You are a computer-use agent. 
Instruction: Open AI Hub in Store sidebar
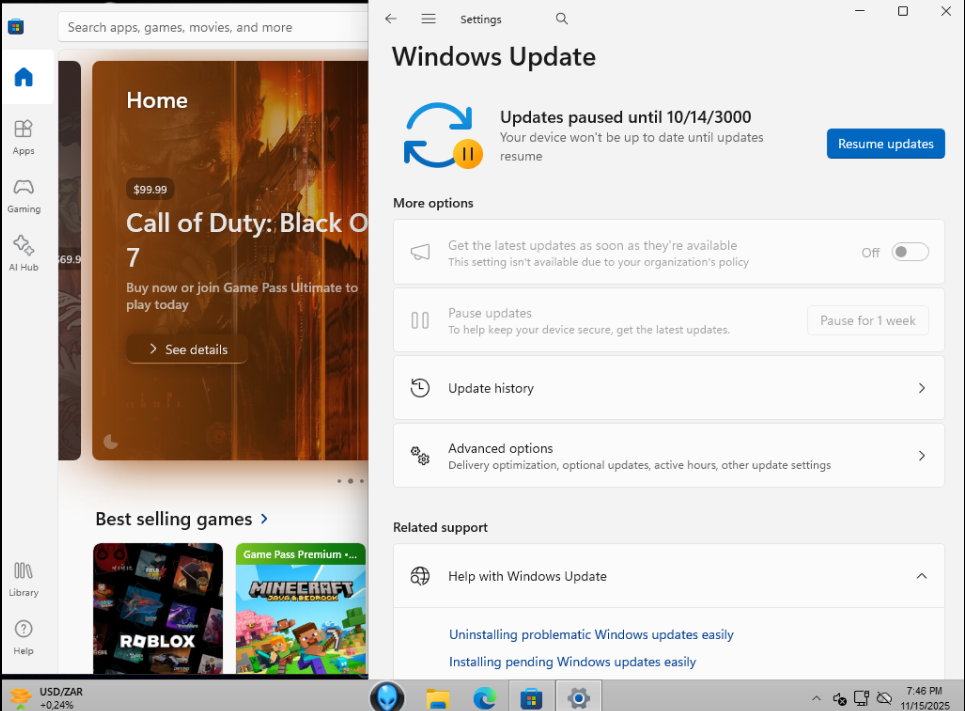(24, 252)
